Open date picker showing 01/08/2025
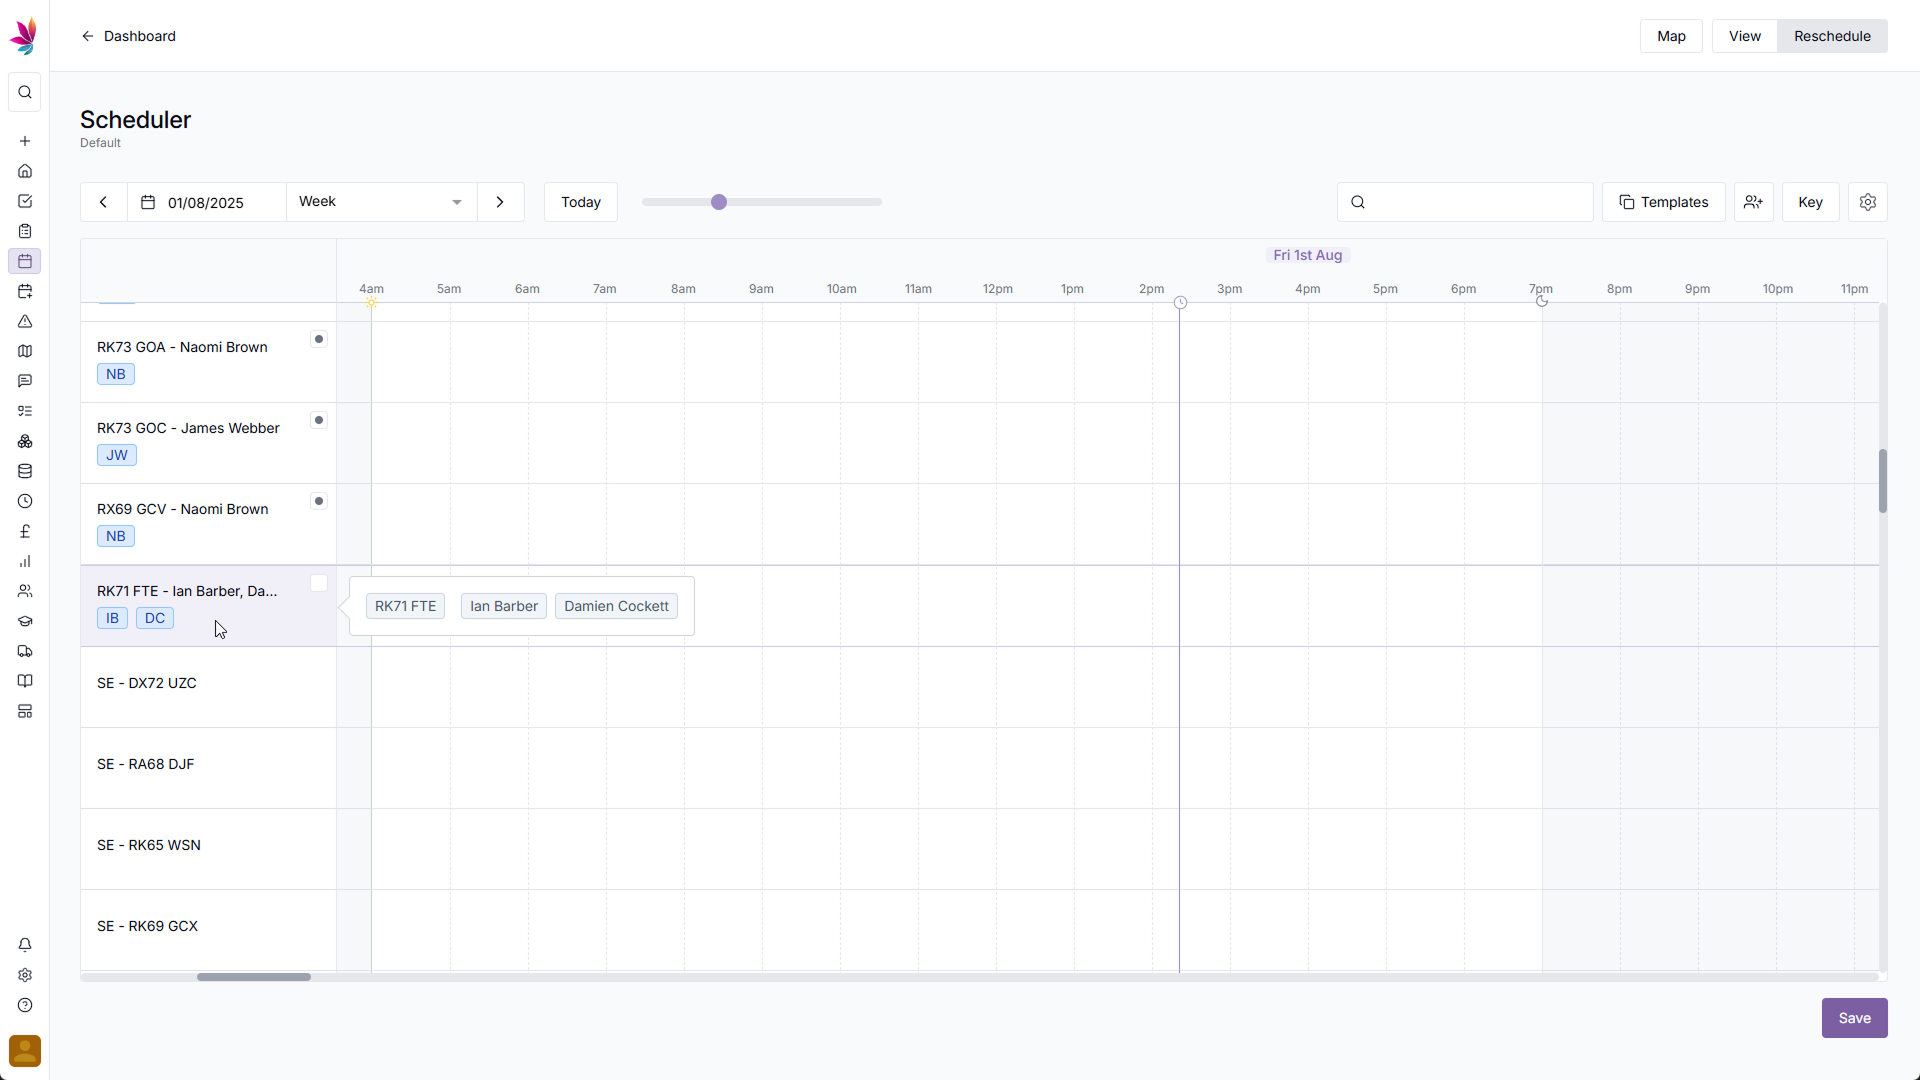This screenshot has width=1920, height=1080. 206,202
